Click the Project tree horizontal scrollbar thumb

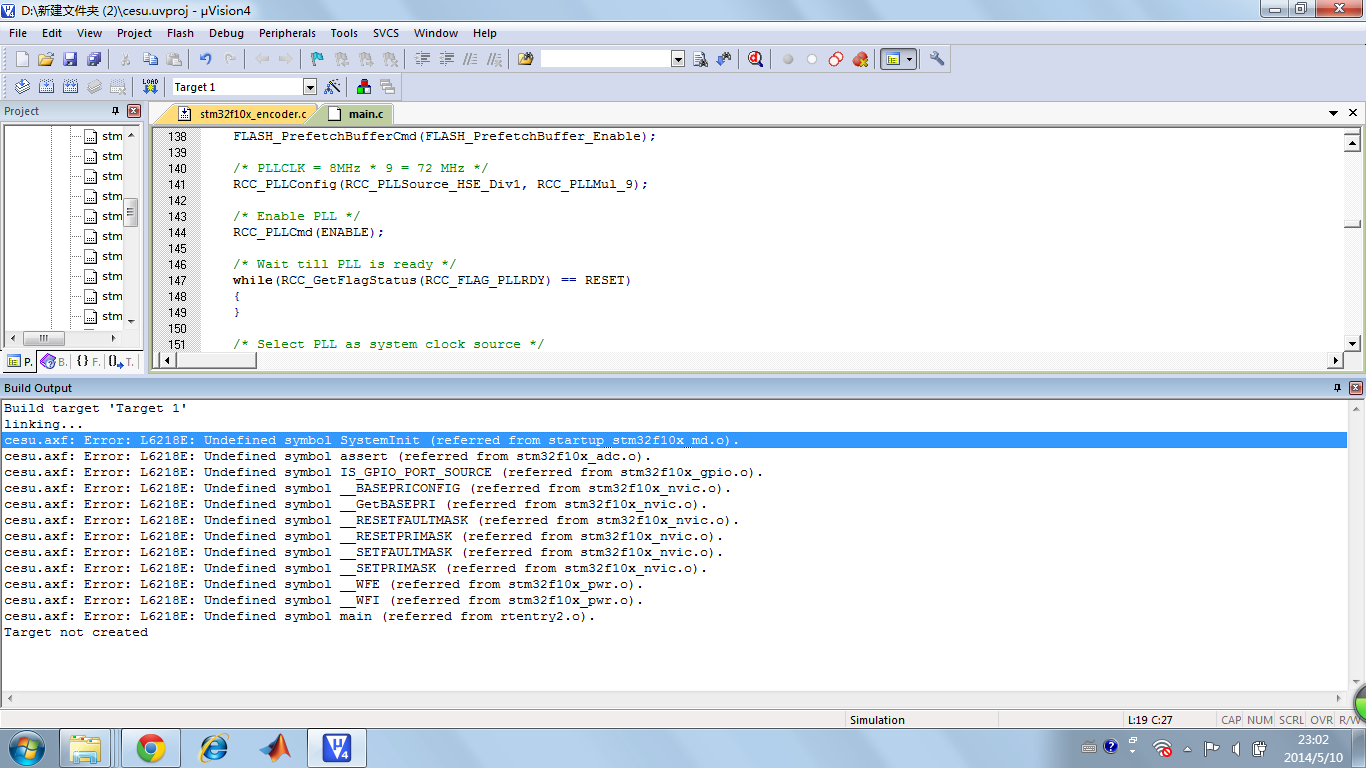click(x=43, y=338)
